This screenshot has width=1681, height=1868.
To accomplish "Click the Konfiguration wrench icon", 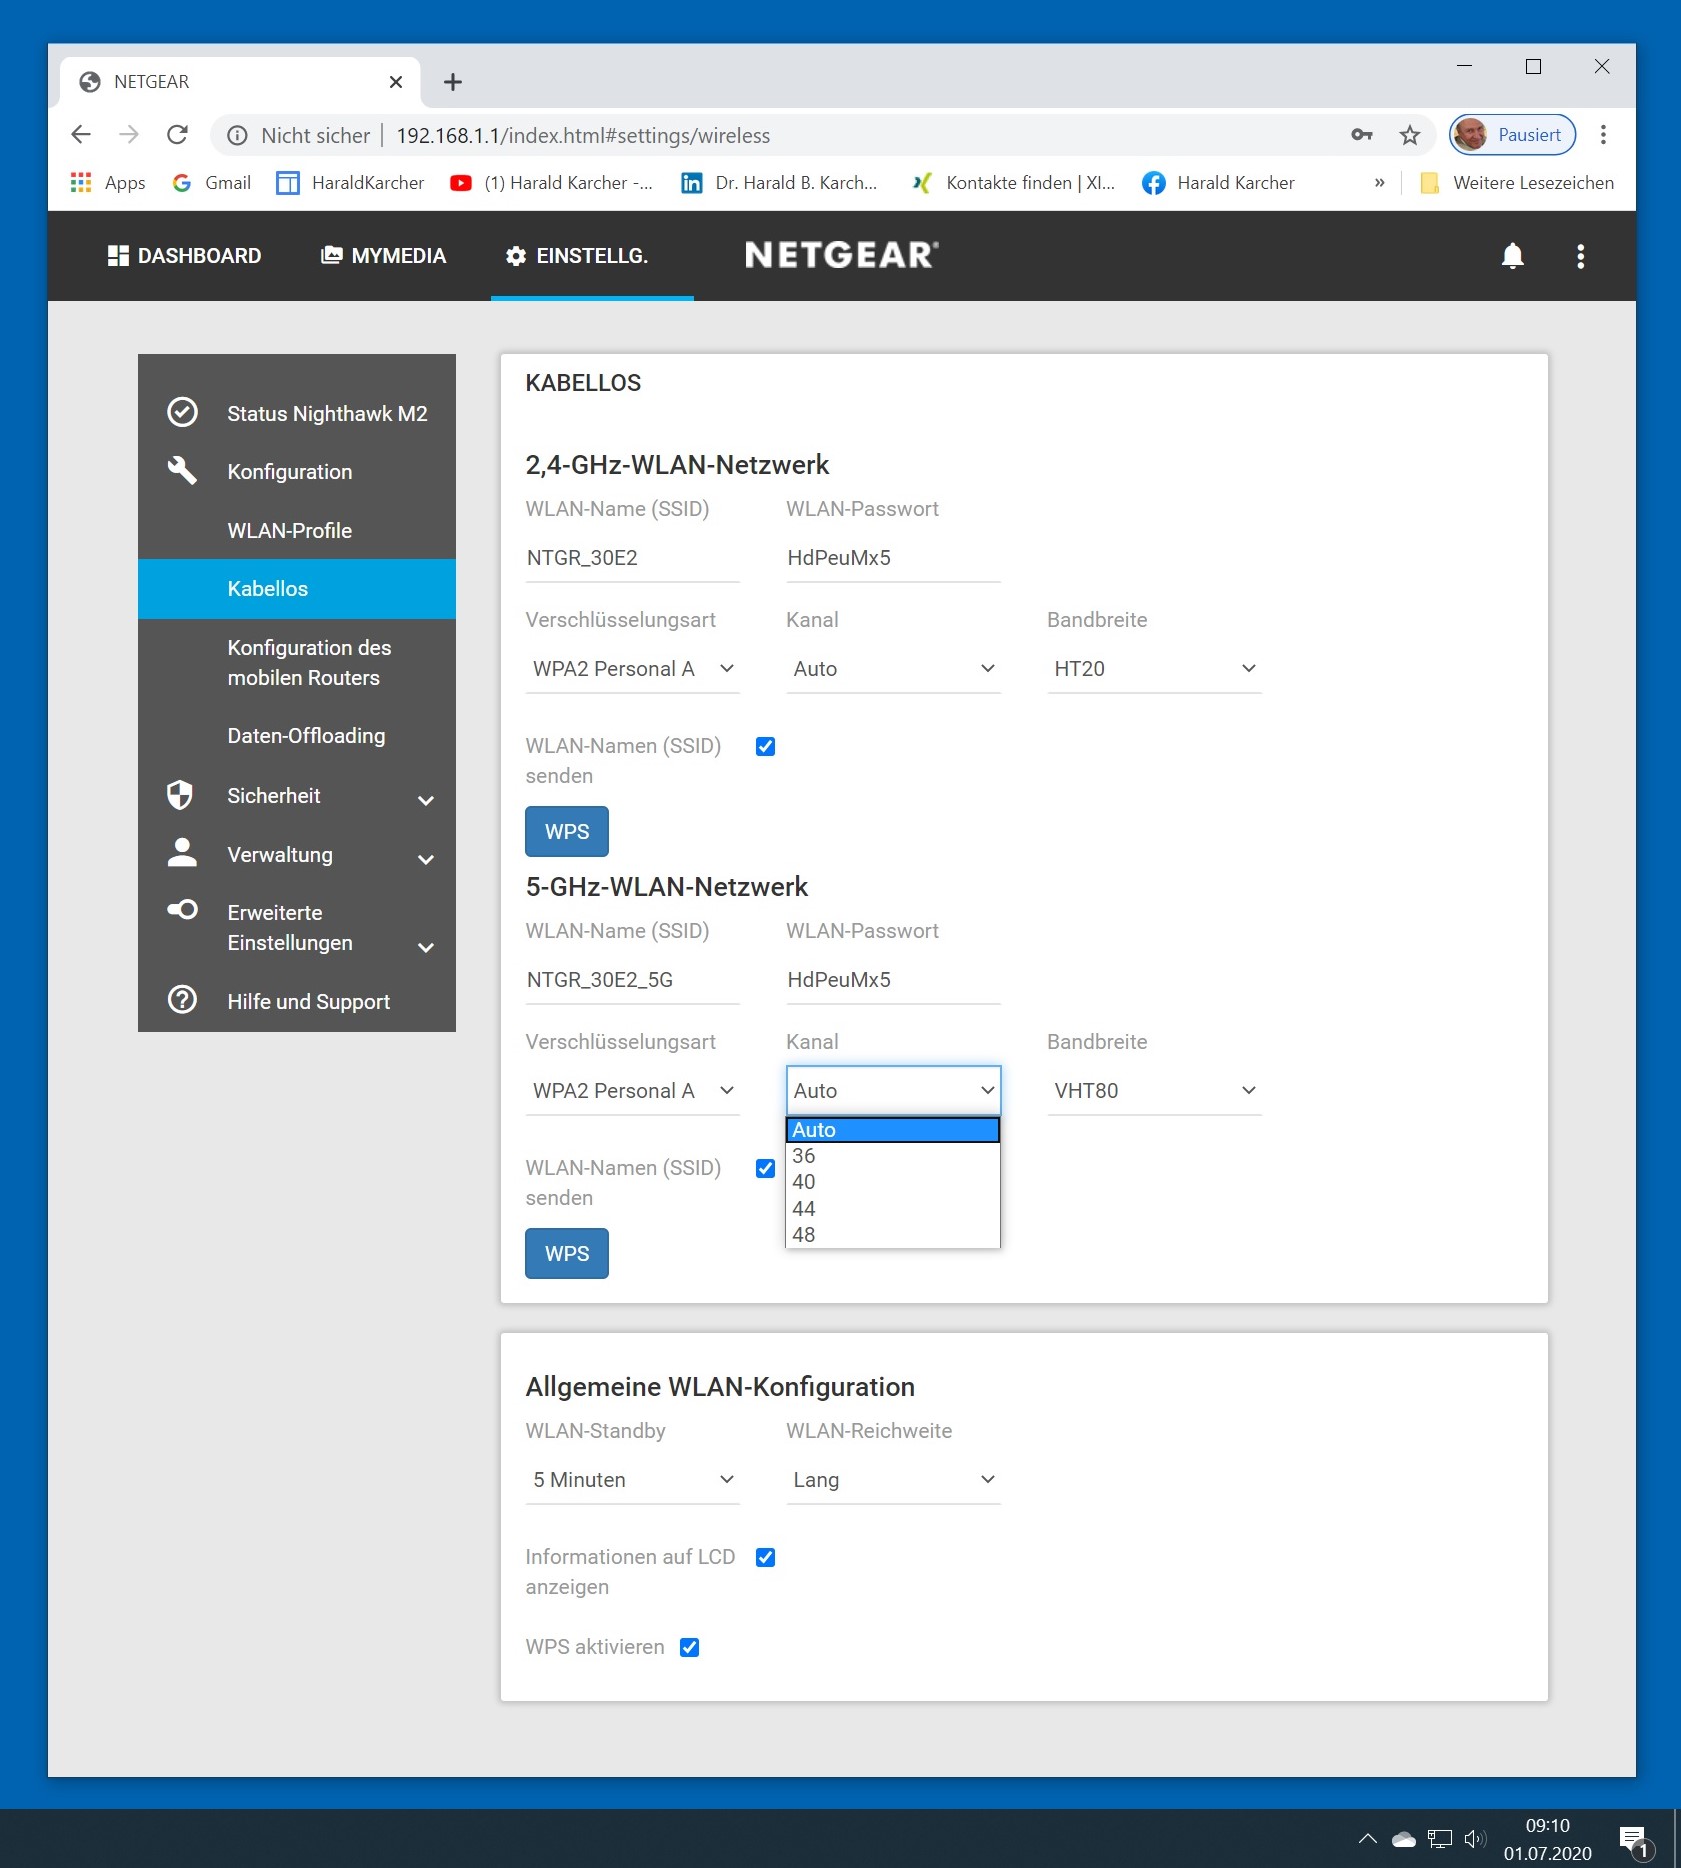I will click(182, 470).
